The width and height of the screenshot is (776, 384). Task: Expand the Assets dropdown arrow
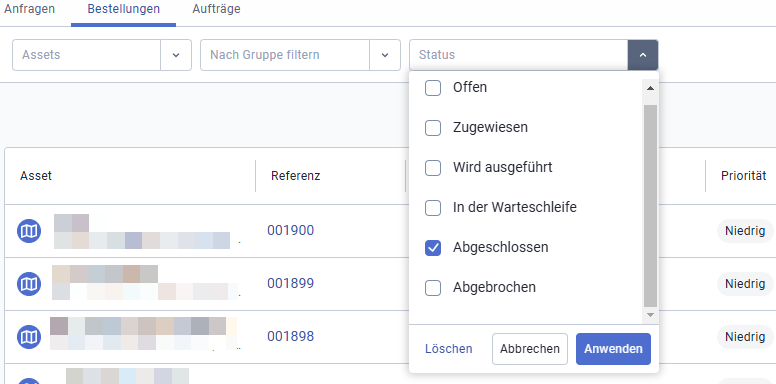176,55
